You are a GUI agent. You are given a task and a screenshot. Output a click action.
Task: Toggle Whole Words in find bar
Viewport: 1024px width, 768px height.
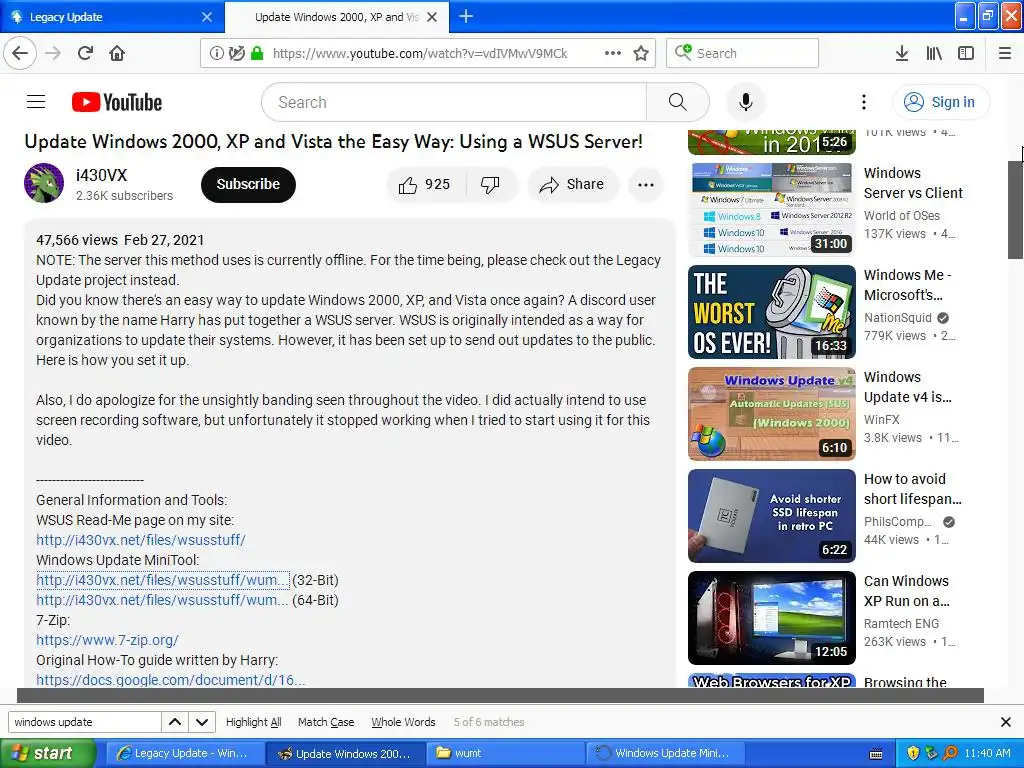pyautogui.click(x=403, y=722)
